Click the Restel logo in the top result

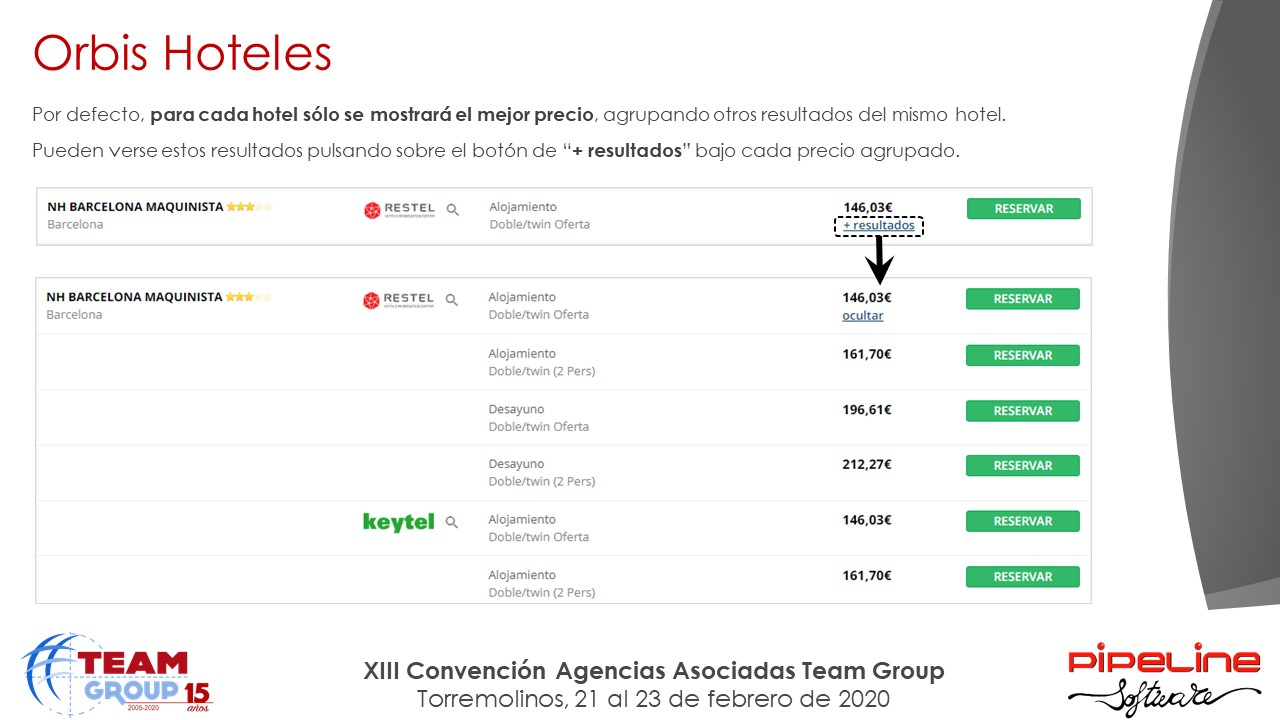[399, 210]
